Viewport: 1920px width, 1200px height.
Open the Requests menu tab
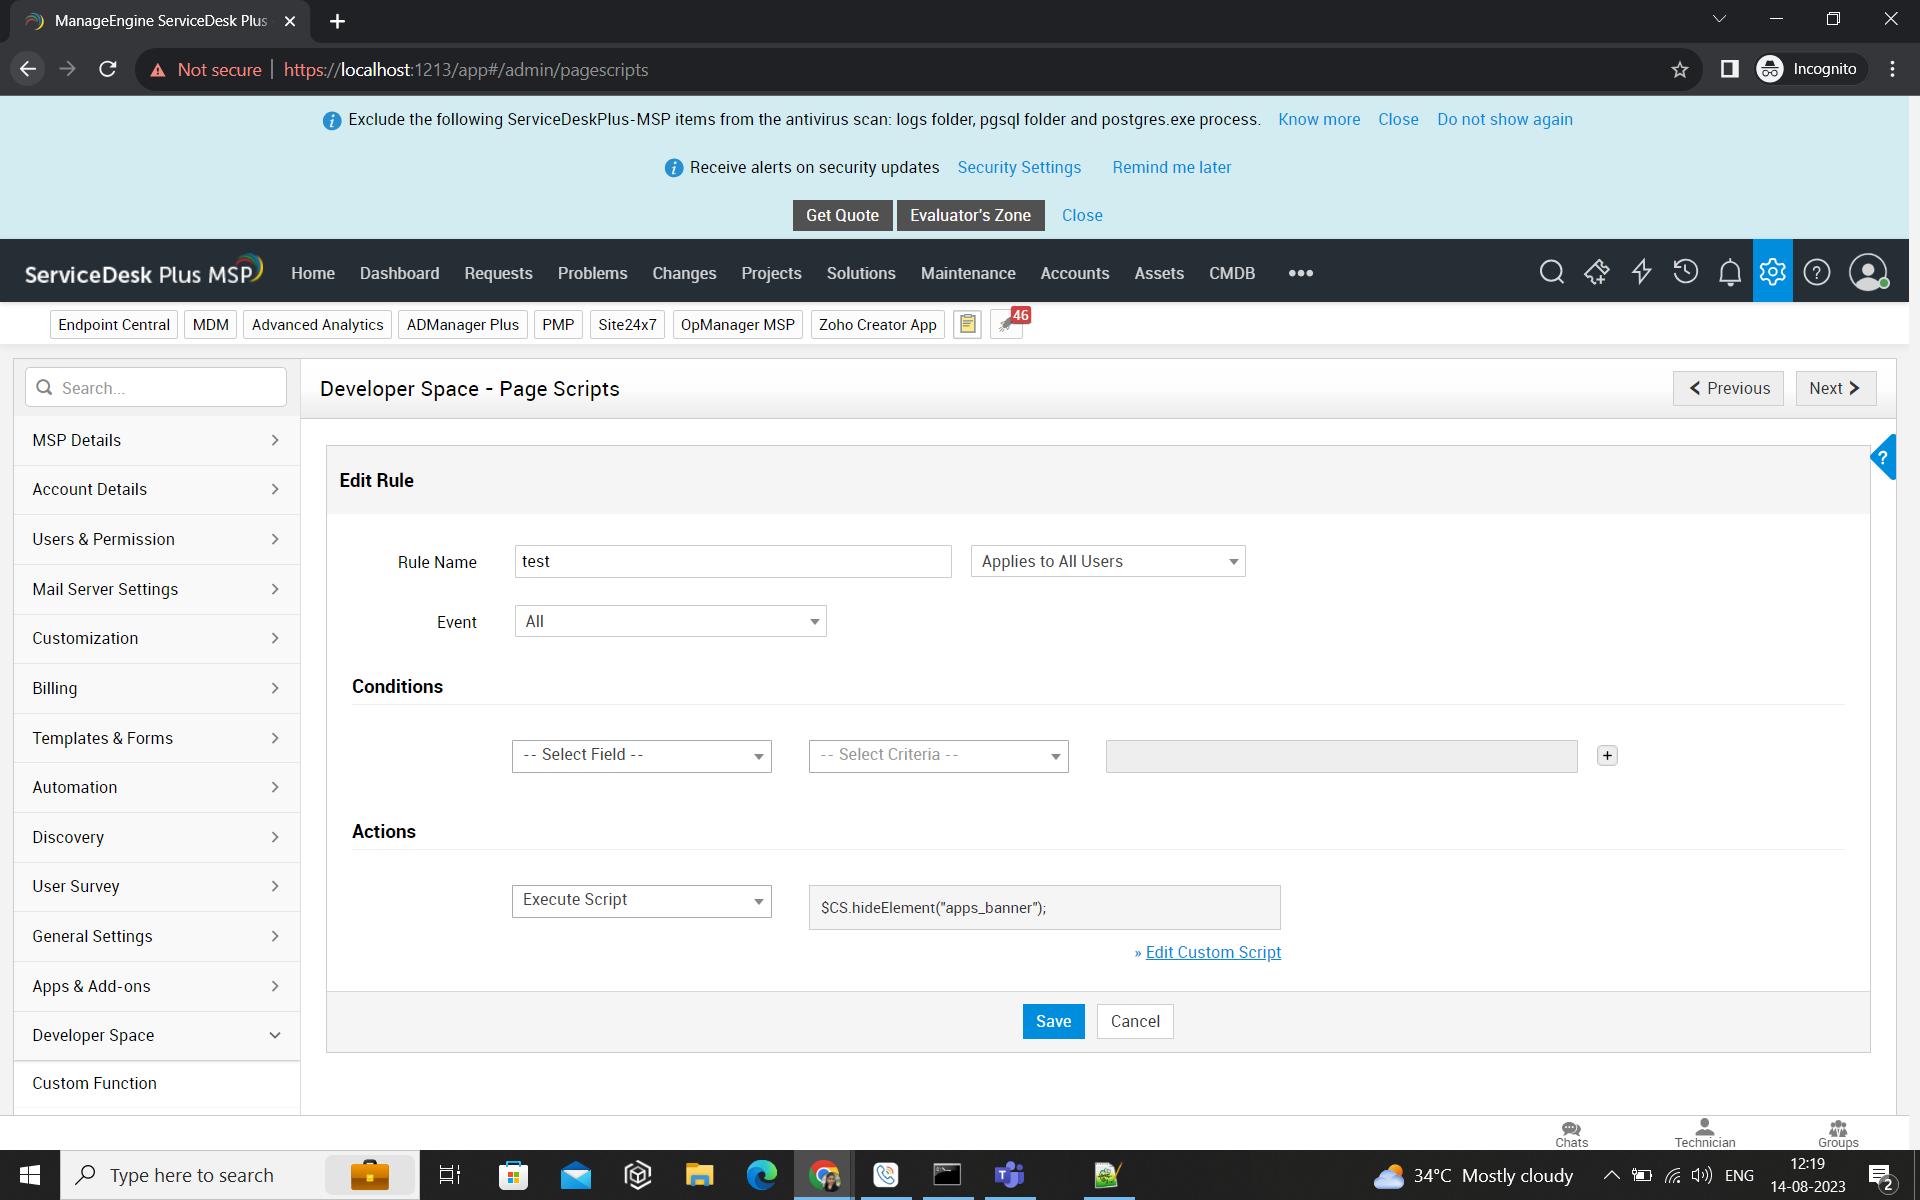click(x=498, y=273)
